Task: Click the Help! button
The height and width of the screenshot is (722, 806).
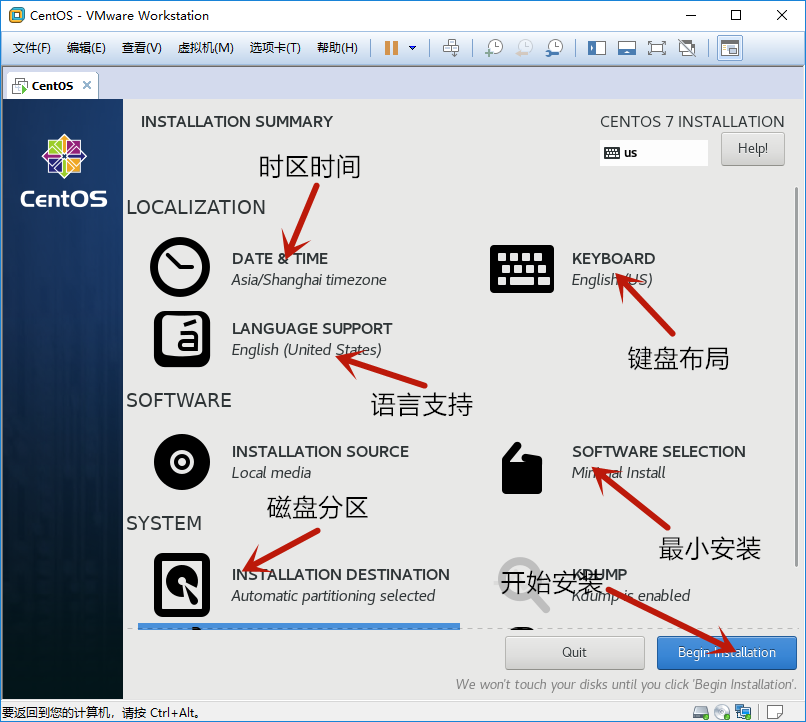Action: tap(753, 149)
